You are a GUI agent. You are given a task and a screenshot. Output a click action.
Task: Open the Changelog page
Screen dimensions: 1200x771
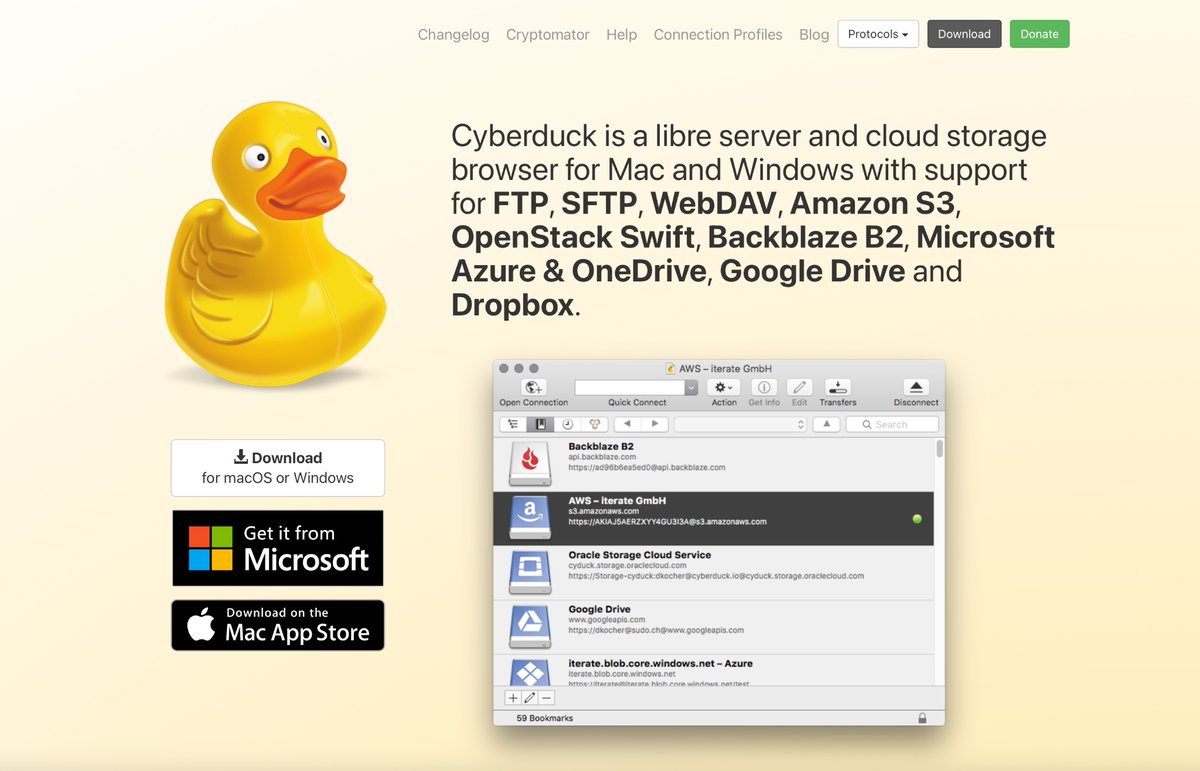453,34
